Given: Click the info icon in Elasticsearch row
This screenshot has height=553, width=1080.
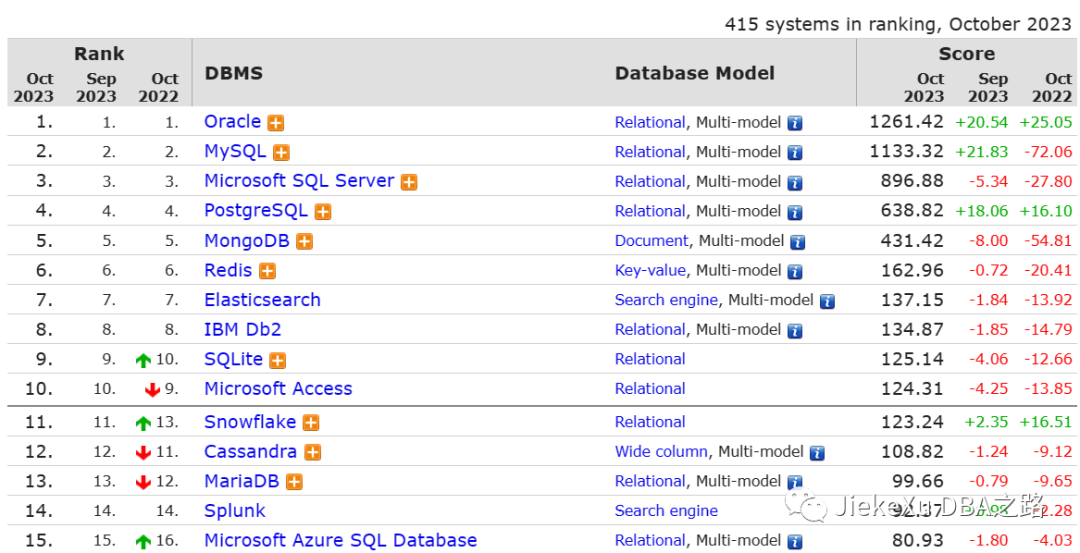Looking at the screenshot, I should 827,301.
